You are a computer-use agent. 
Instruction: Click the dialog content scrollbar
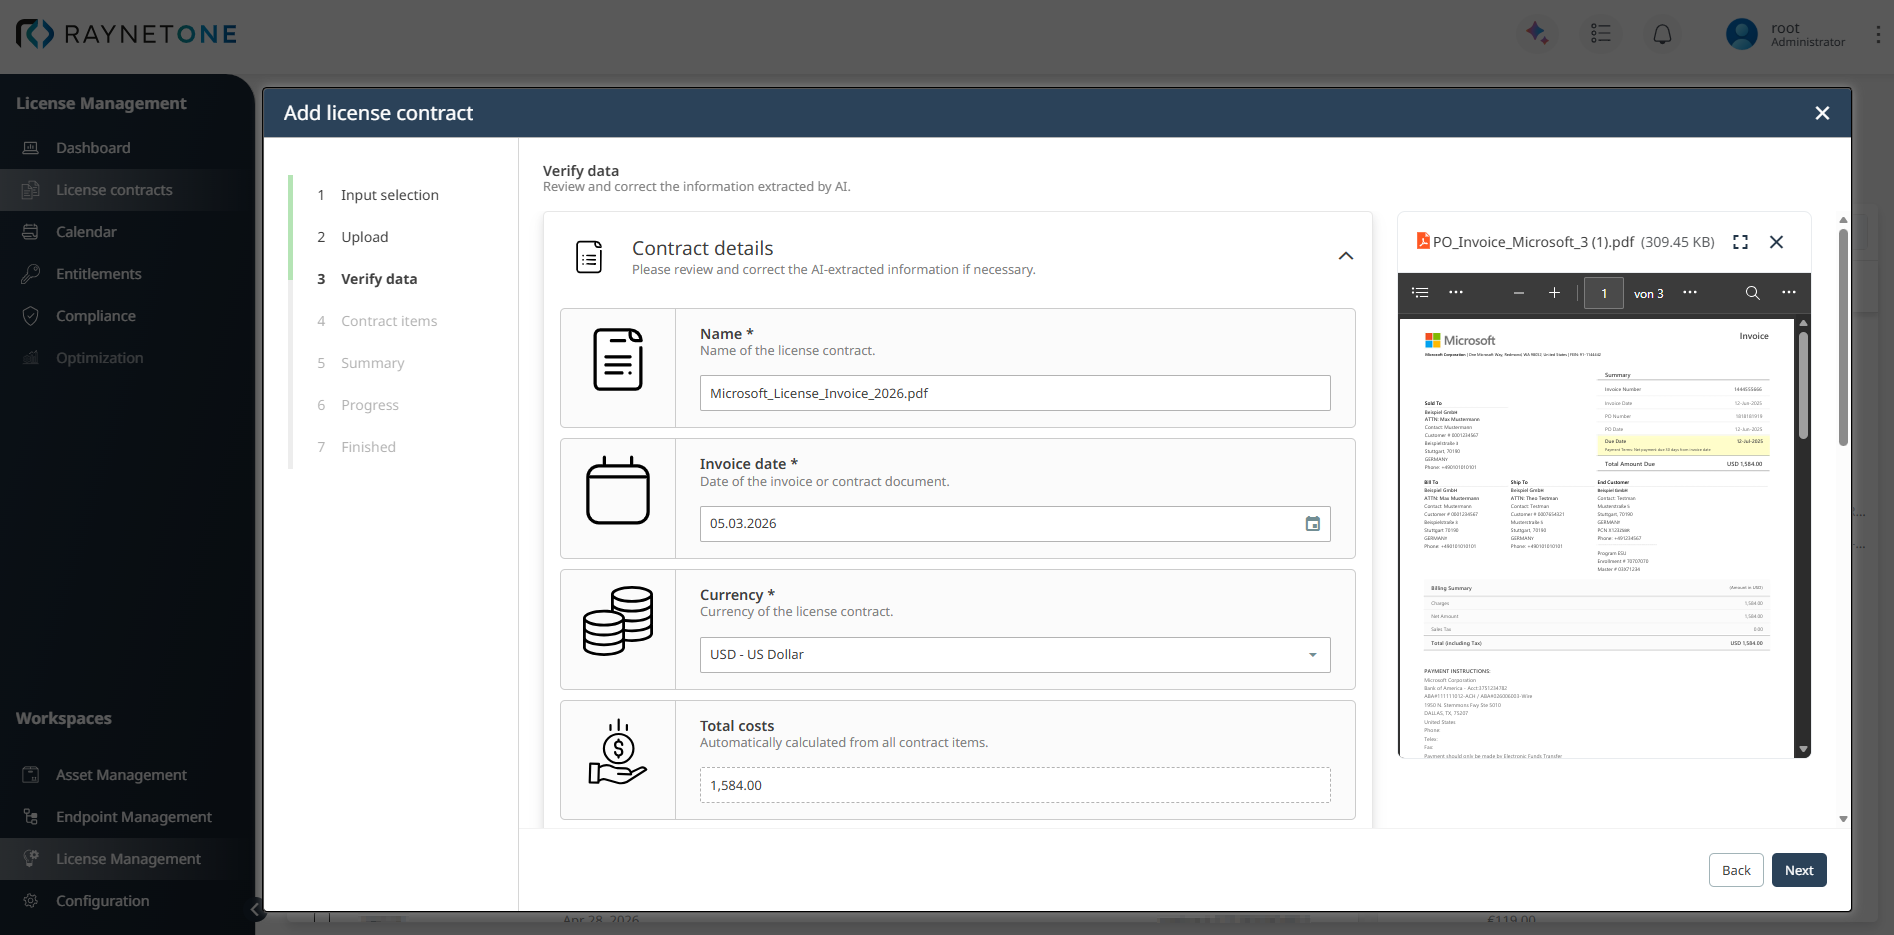(x=1843, y=336)
